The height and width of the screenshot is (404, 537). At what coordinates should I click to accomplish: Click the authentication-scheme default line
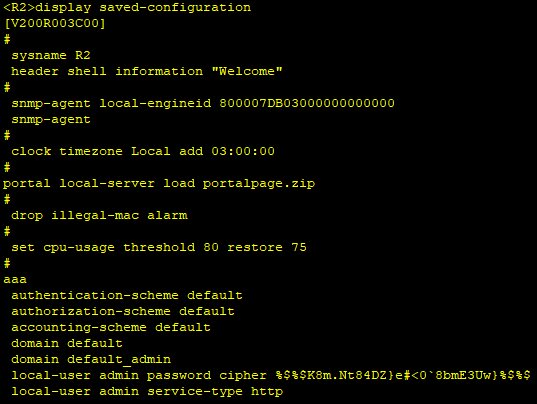pyautogui.click(x=127, y=295)
